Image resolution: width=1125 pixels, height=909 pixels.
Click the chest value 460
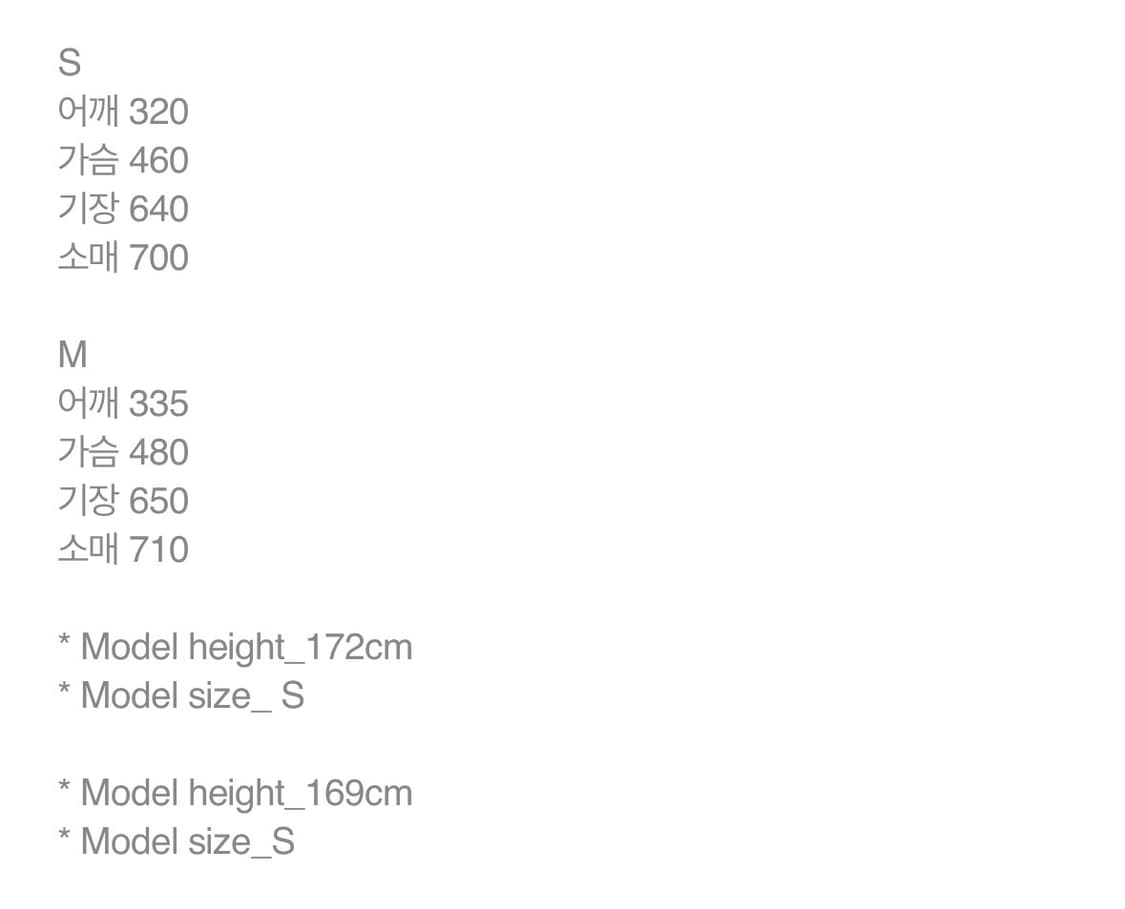tap(158, 161)
